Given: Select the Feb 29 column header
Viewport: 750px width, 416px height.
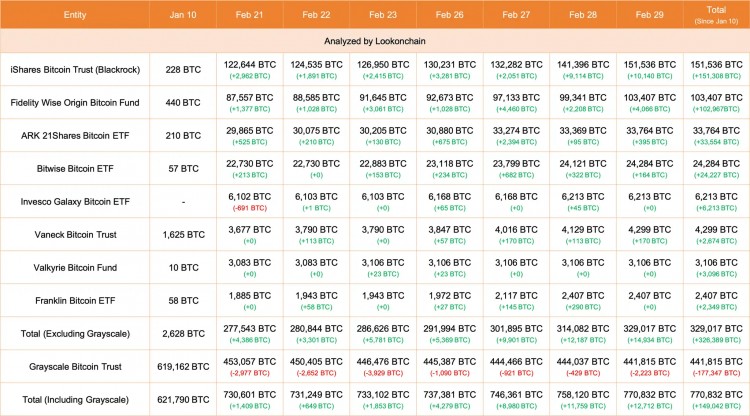Looking at the screenshot, I should point(650,15).
